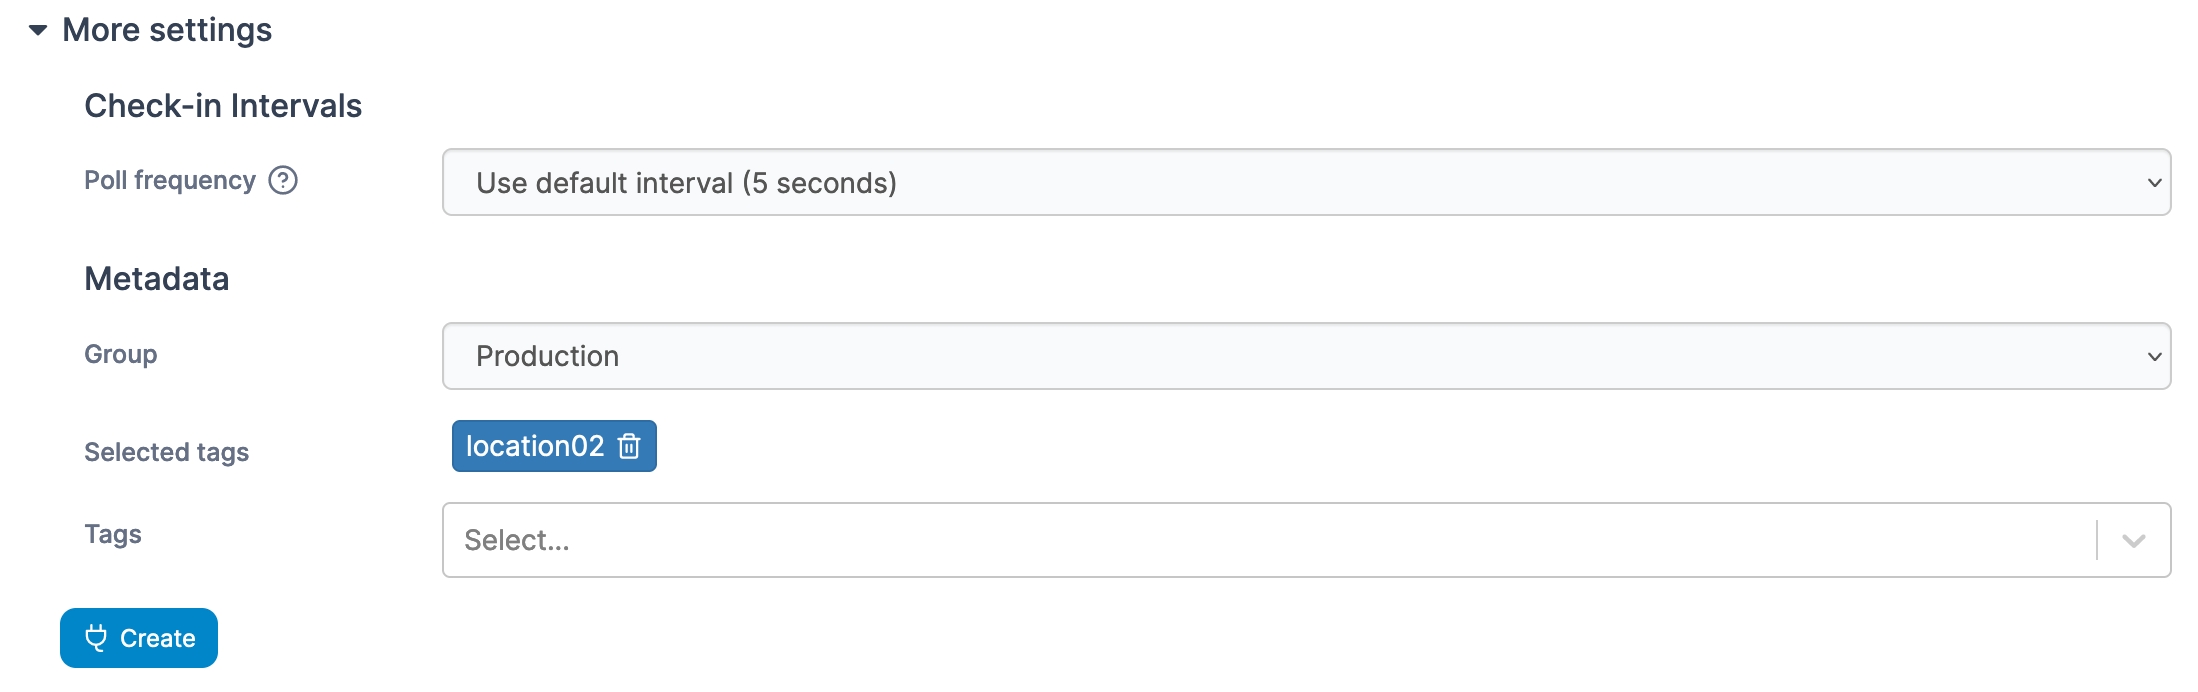Image resolution: width=2198 pixels, height=692 pixels.
Task: Click the plug icon on Create
Action: click(96, 638)
